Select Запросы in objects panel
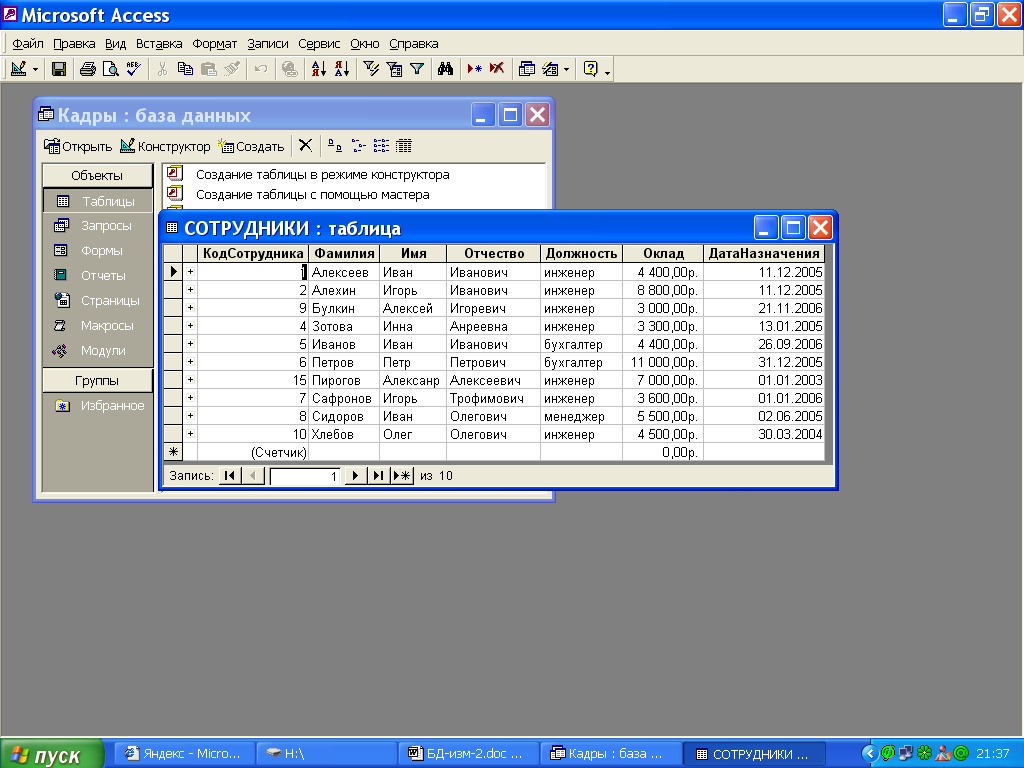The height and width of the screenshot is (768, 1024). tap(98, 226)
